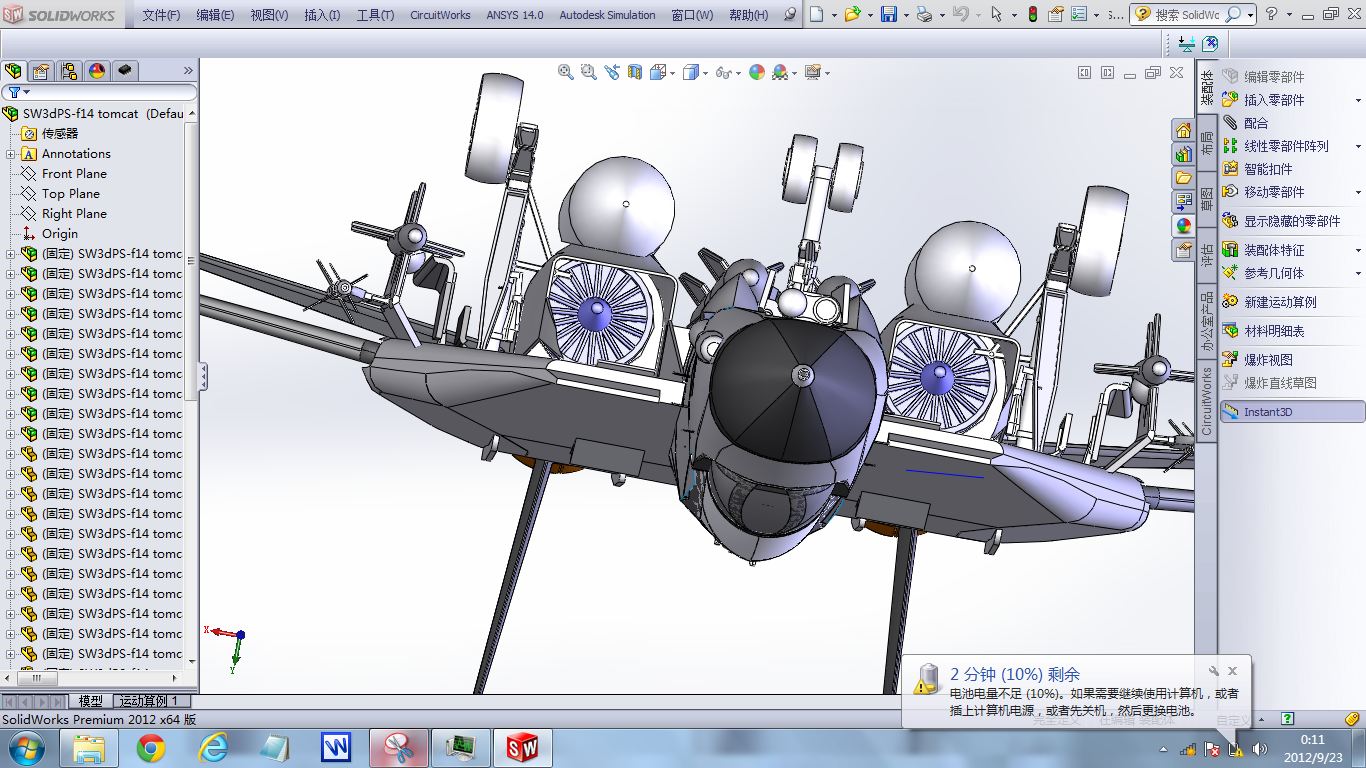Open the FeatureManager design tree tab
This screenshot has width=1366, height=768.
pyautogui.click(x=13, y=71)
